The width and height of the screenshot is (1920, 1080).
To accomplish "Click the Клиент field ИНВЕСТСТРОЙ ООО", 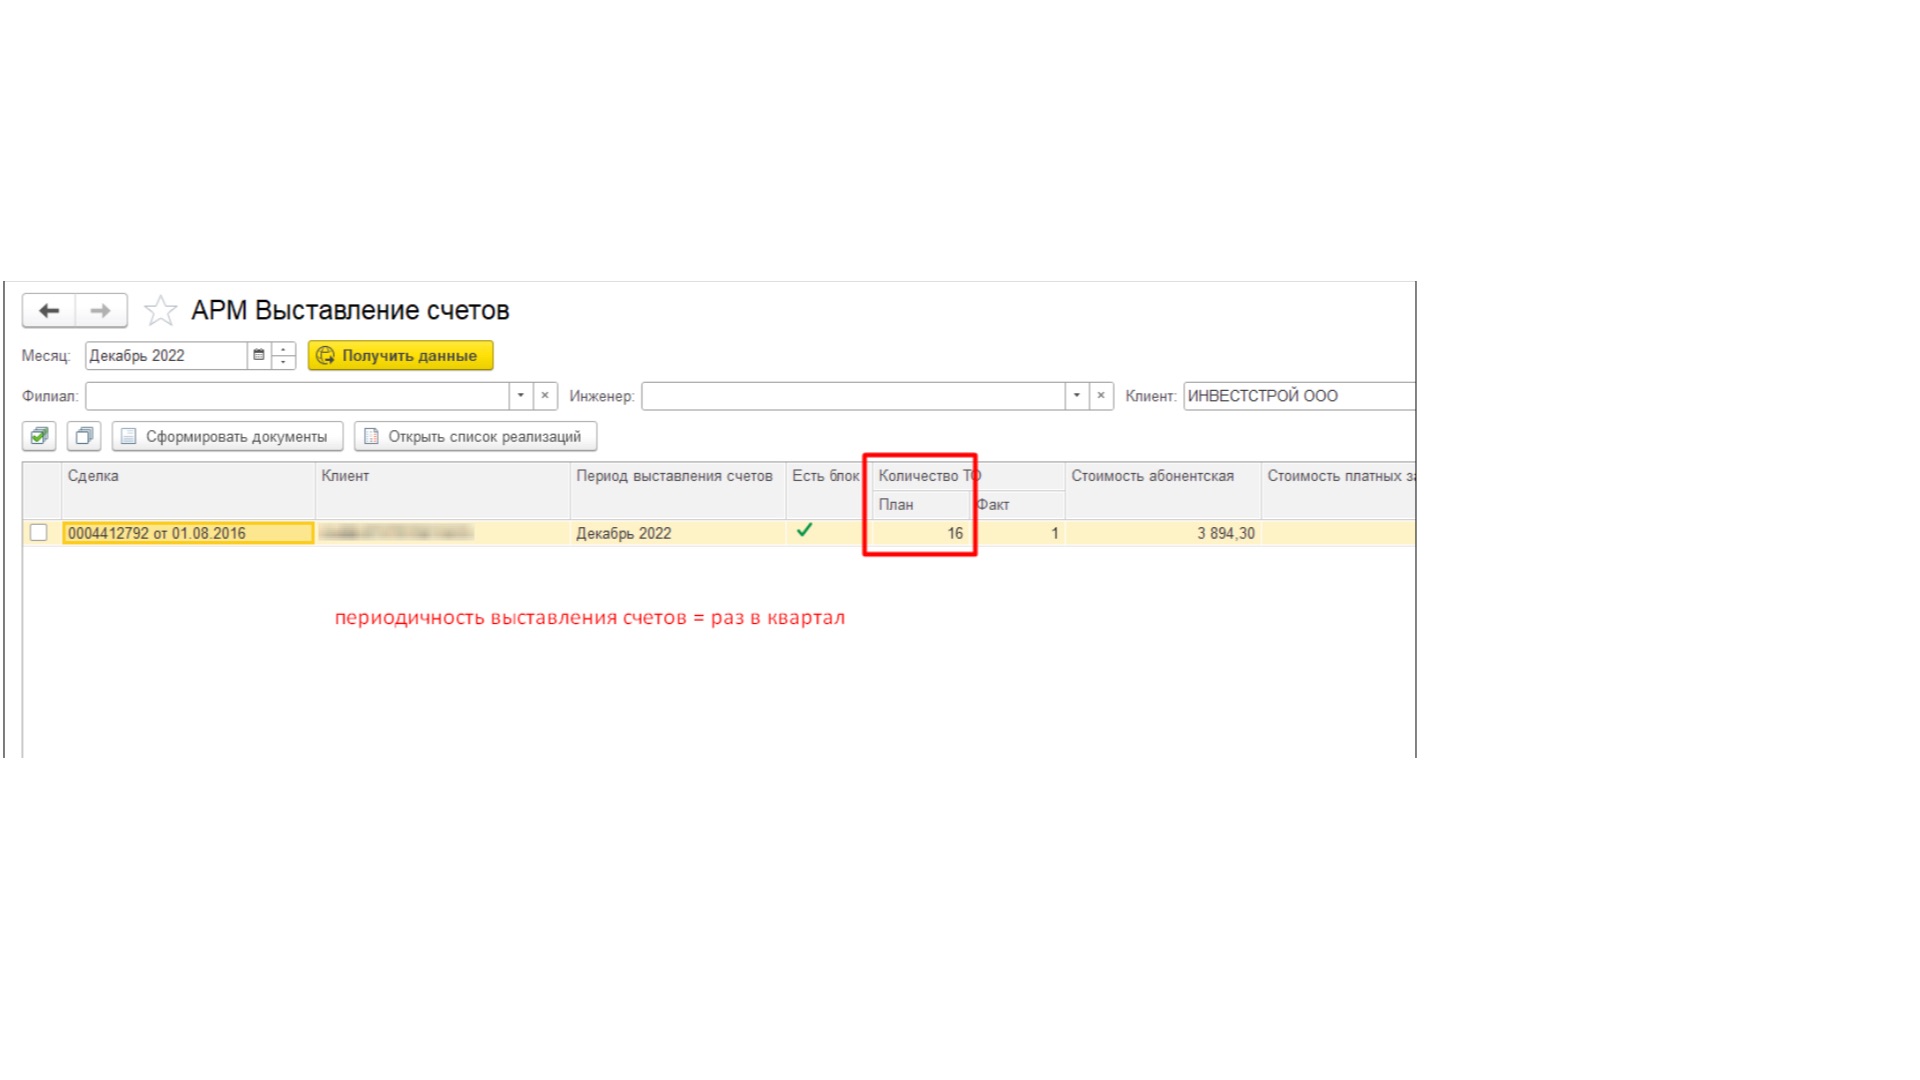I will click(1299, 396).
